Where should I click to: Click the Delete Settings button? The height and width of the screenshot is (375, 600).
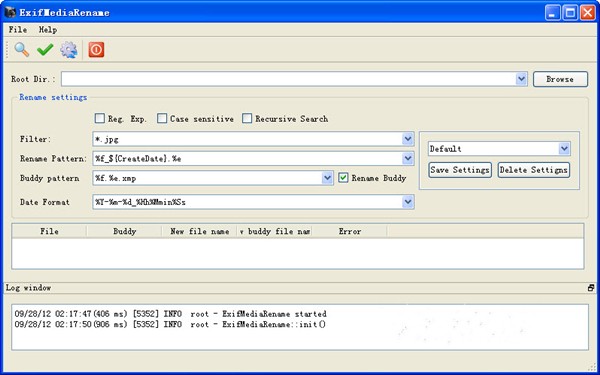534,170
